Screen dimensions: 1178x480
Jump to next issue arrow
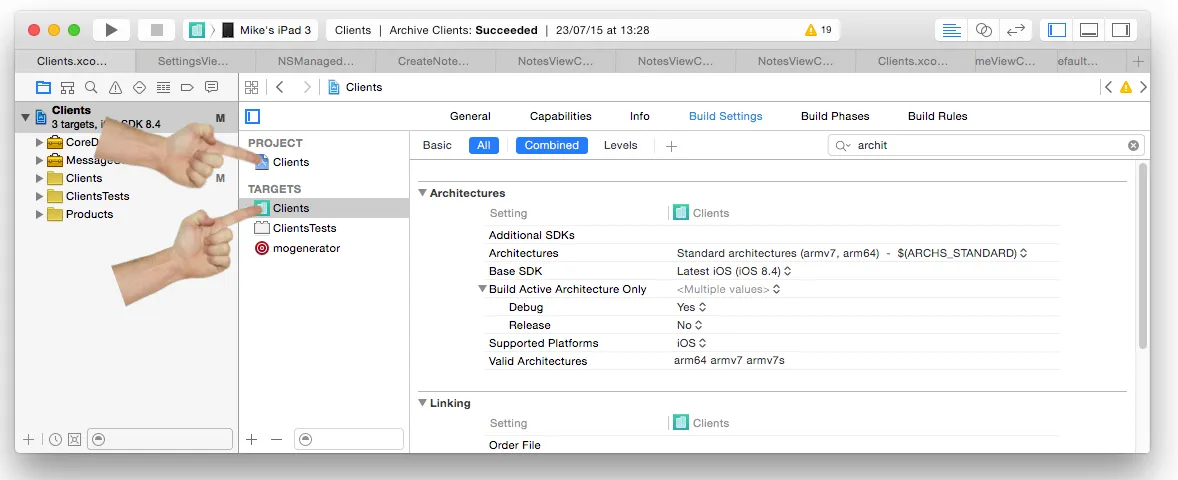pos(1143,87)
